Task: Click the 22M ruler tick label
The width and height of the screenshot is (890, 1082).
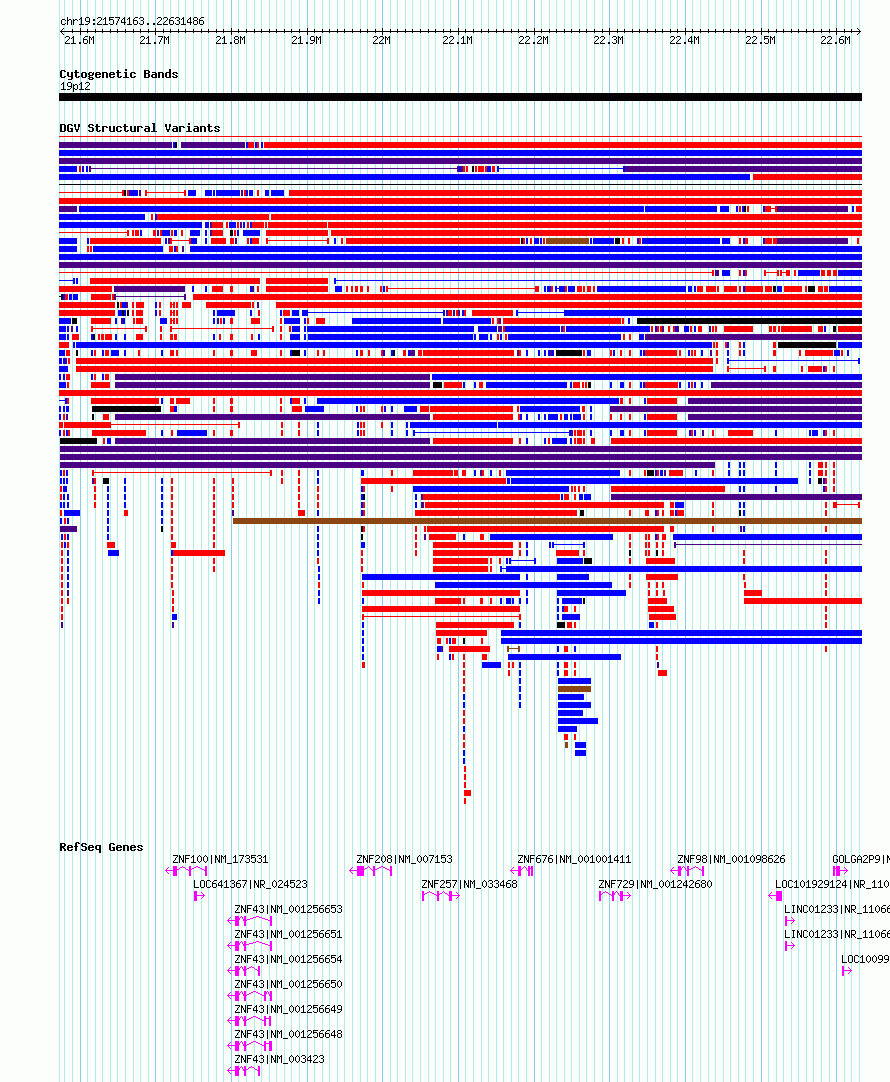Action: (382, 41)
